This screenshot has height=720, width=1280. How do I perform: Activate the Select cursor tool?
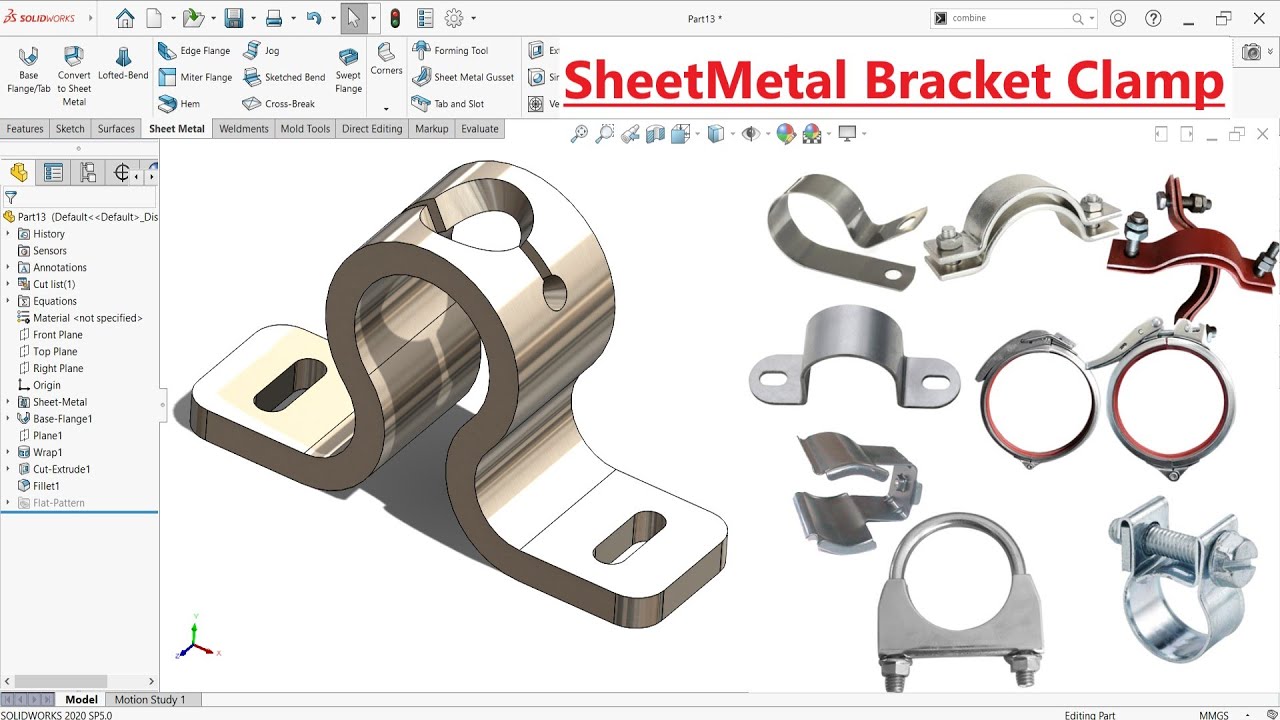point(354,18)
